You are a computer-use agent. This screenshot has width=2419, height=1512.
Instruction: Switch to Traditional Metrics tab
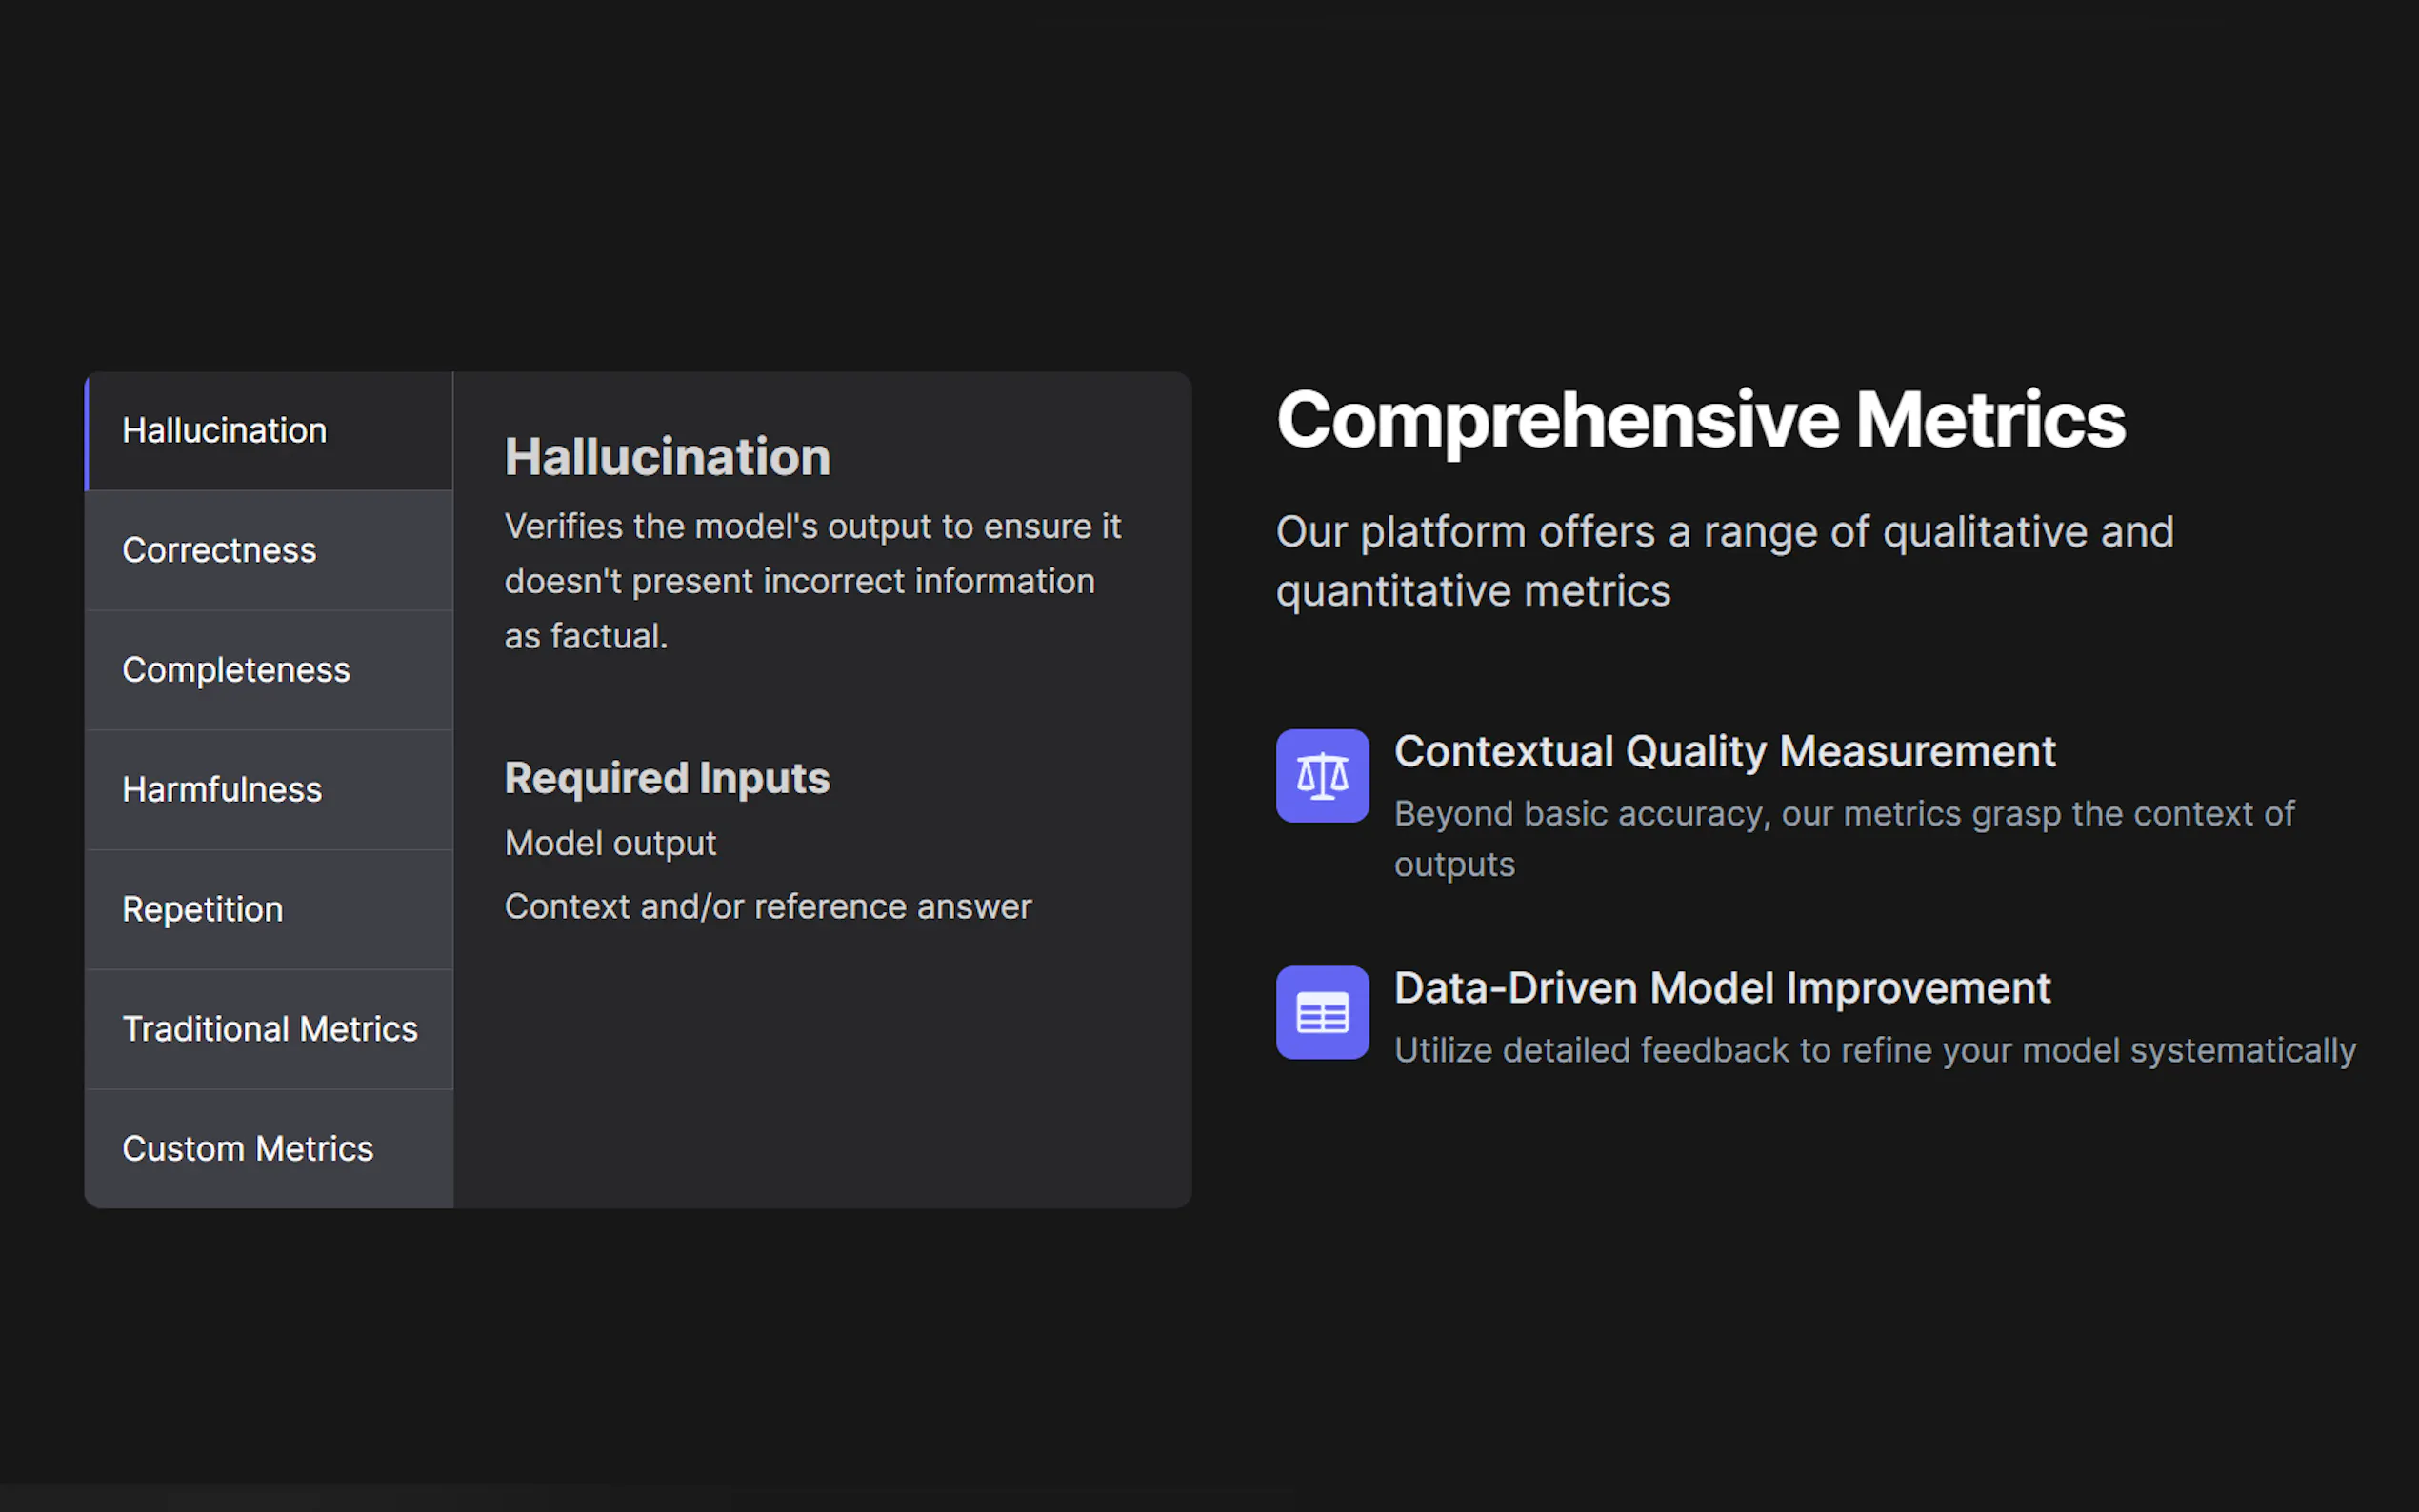(270, 1029)
